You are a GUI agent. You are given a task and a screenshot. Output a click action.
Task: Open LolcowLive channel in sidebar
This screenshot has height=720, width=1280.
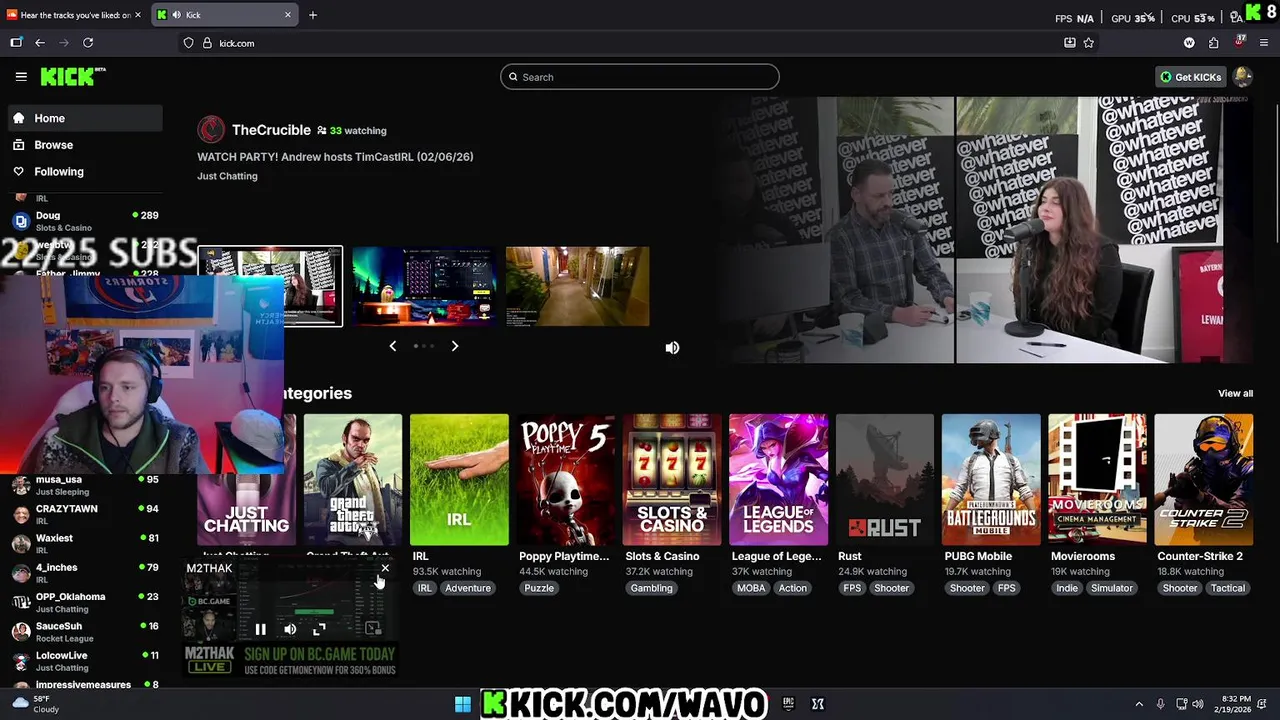(85, 661)
